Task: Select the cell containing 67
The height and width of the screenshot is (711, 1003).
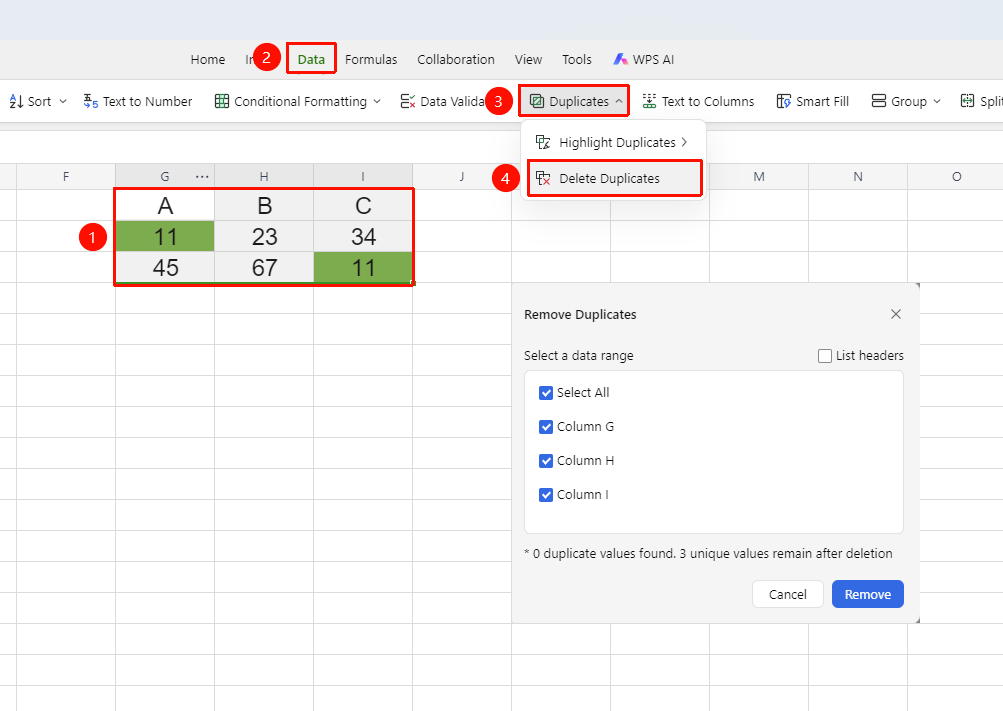Action: click(264, 267)
